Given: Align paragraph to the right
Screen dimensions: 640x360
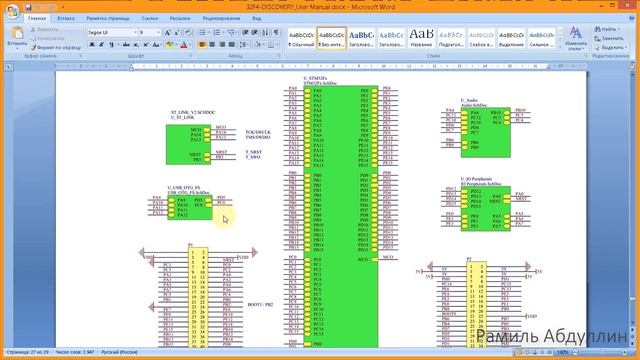Looking at the screenshot, I should click(222, 44).
